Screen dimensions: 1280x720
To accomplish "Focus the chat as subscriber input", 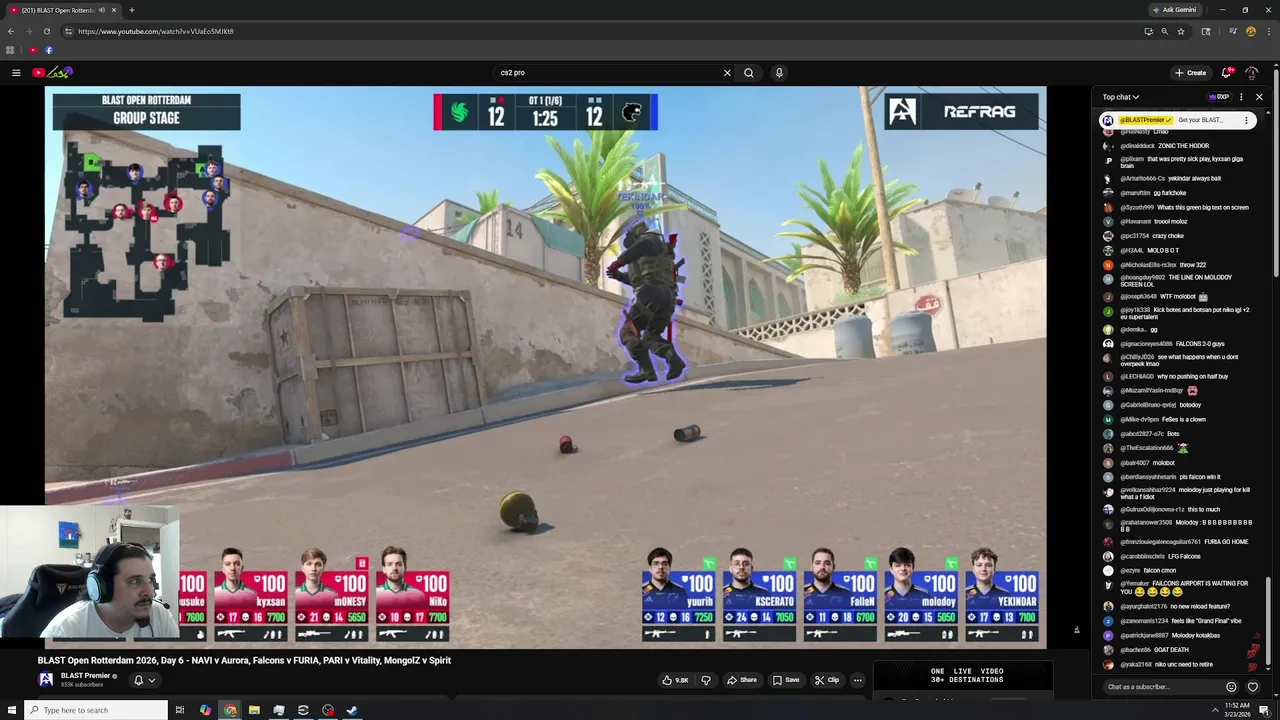I will coord(1163,687).
